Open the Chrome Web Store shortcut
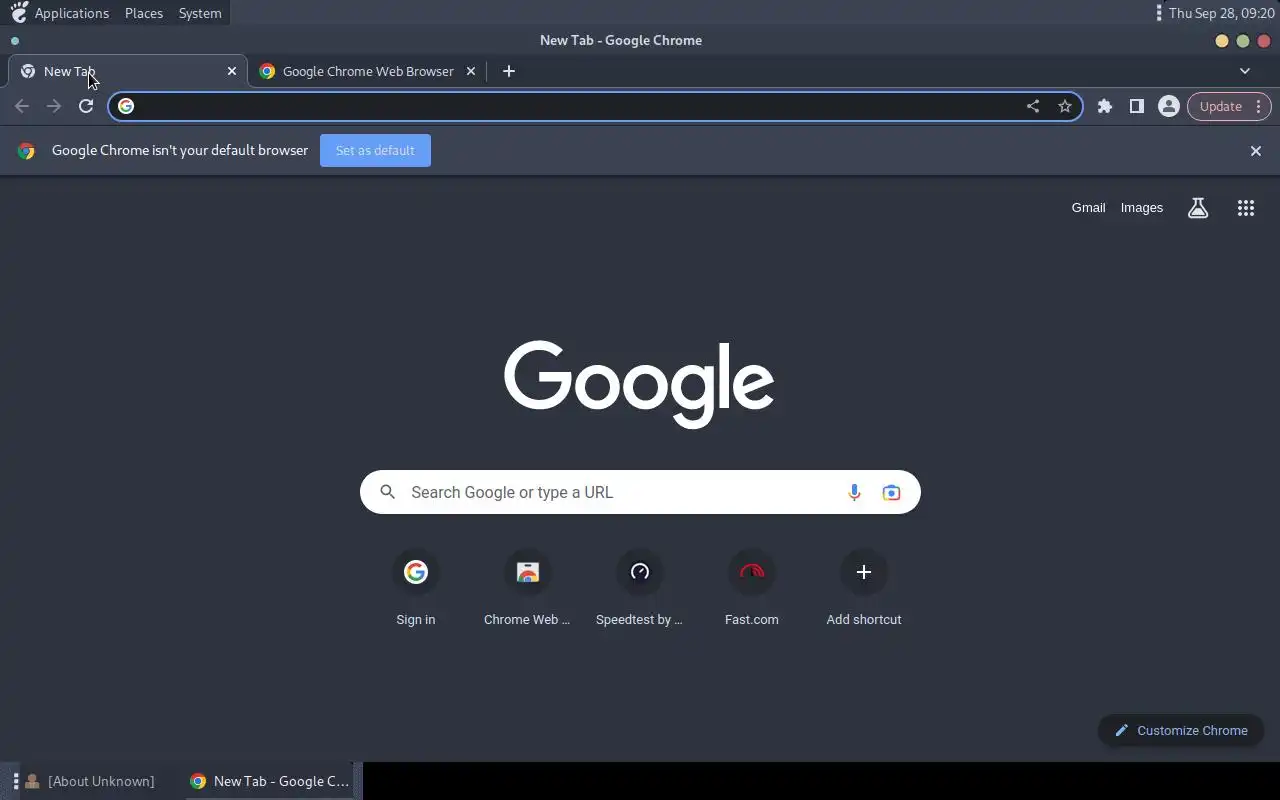 coord(528,588)
